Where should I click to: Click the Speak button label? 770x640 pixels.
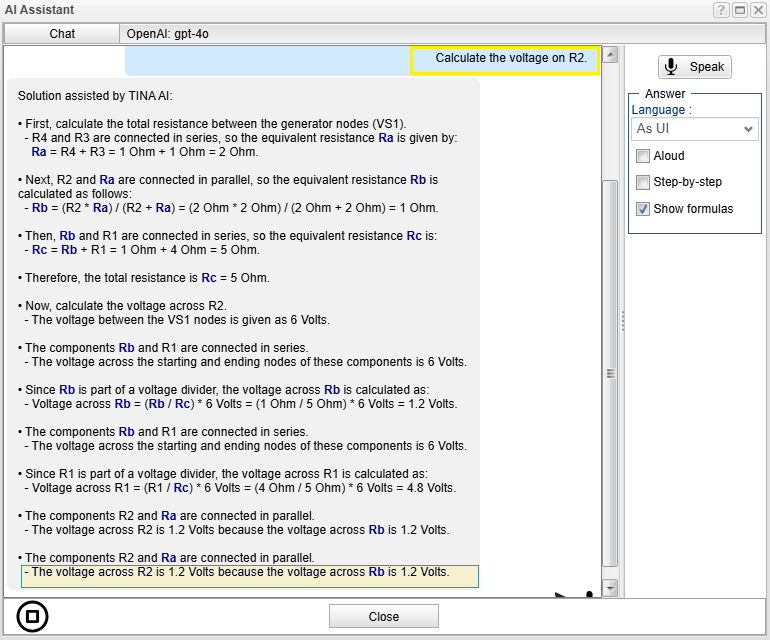pyautogui.click(x=707, y=67)
